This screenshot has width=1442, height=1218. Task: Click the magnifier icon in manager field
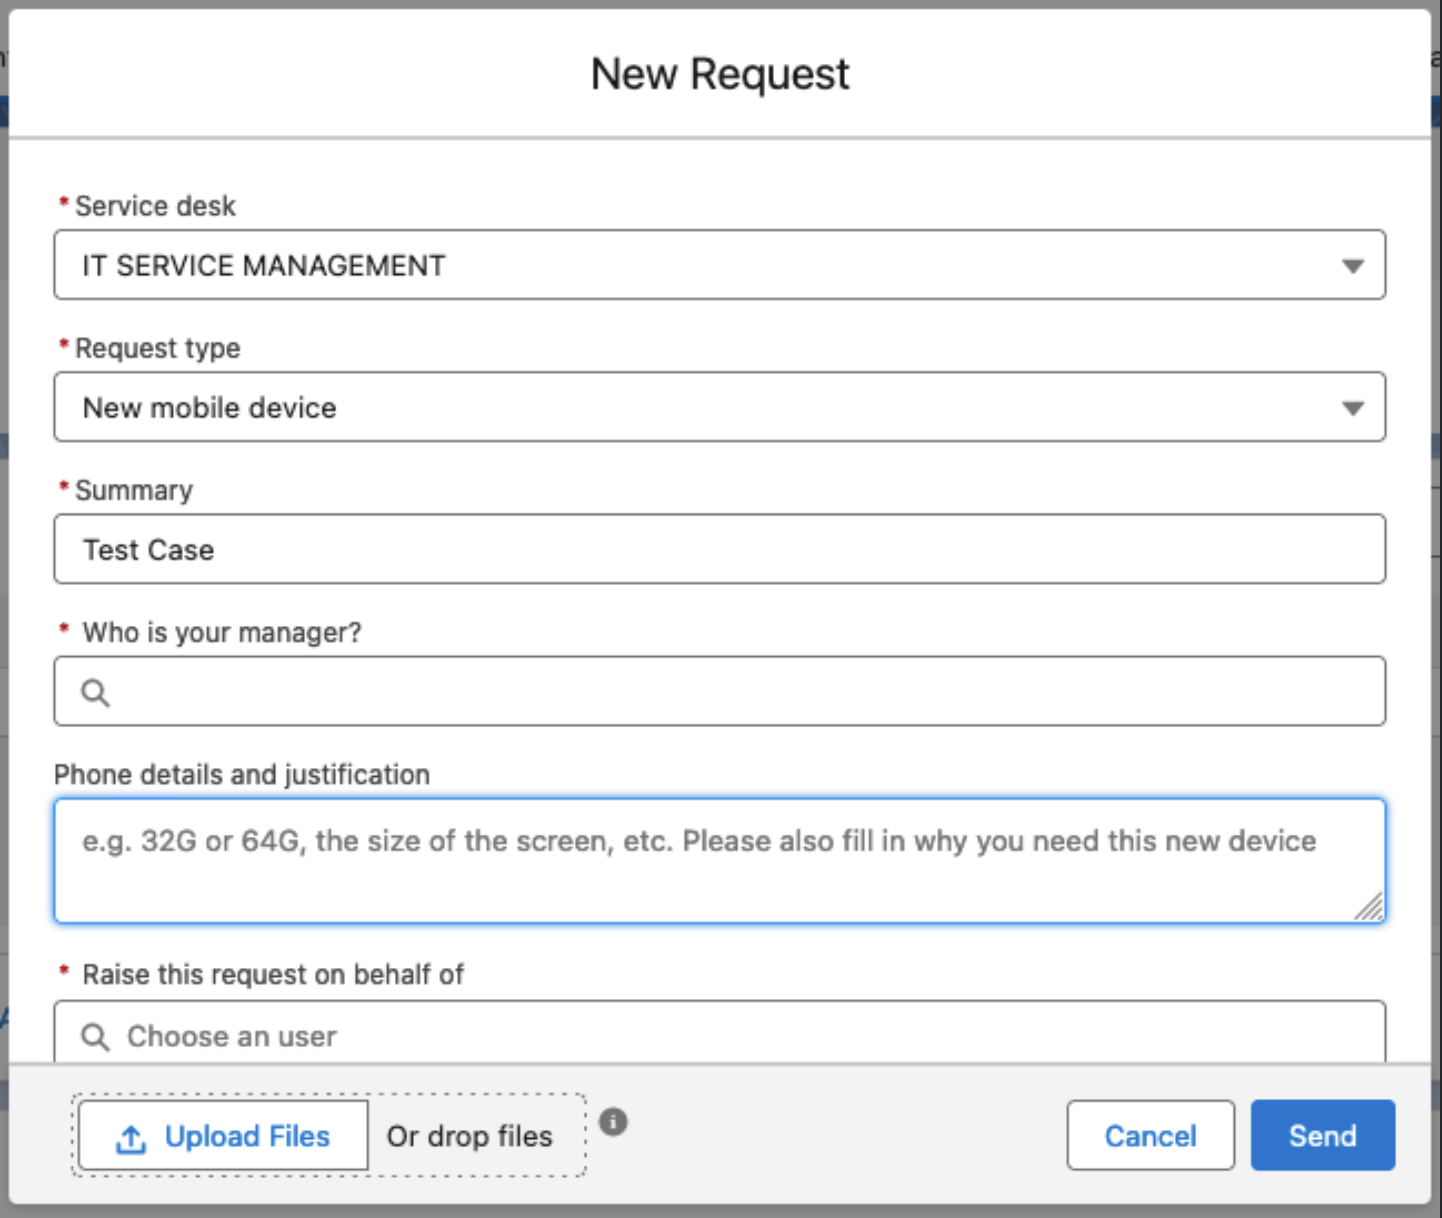point(95,692)
